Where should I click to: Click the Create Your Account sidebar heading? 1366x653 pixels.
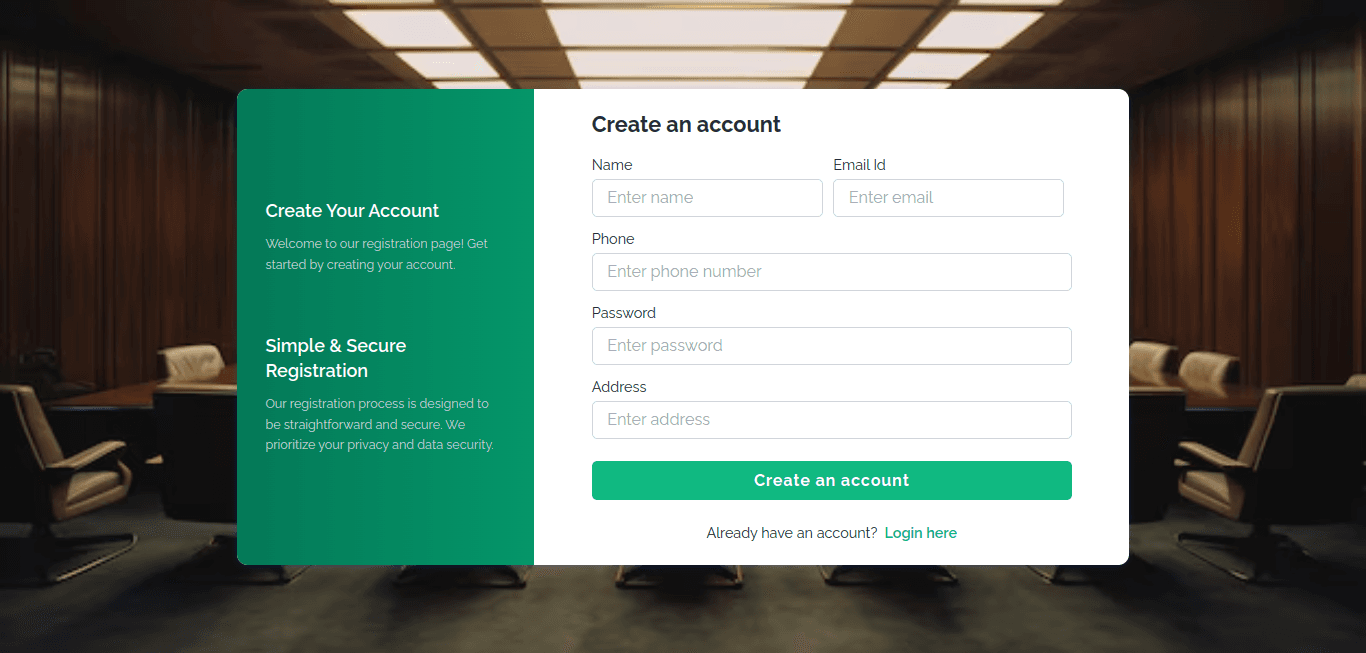click(x=352, y=211)
